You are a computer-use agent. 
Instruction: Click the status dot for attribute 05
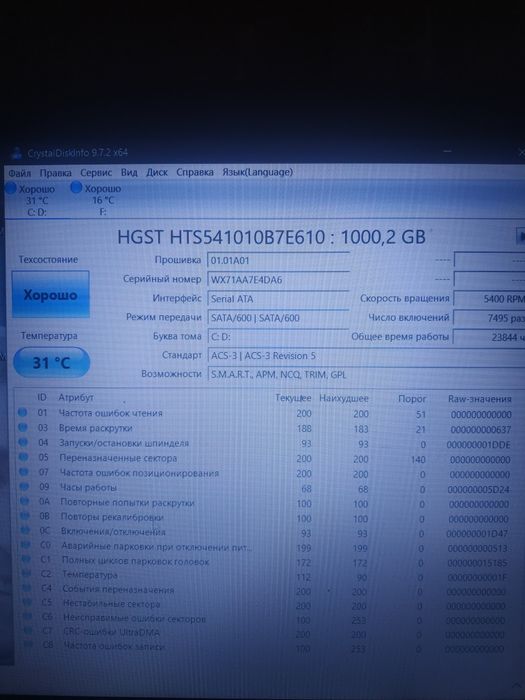coord(24,457)
